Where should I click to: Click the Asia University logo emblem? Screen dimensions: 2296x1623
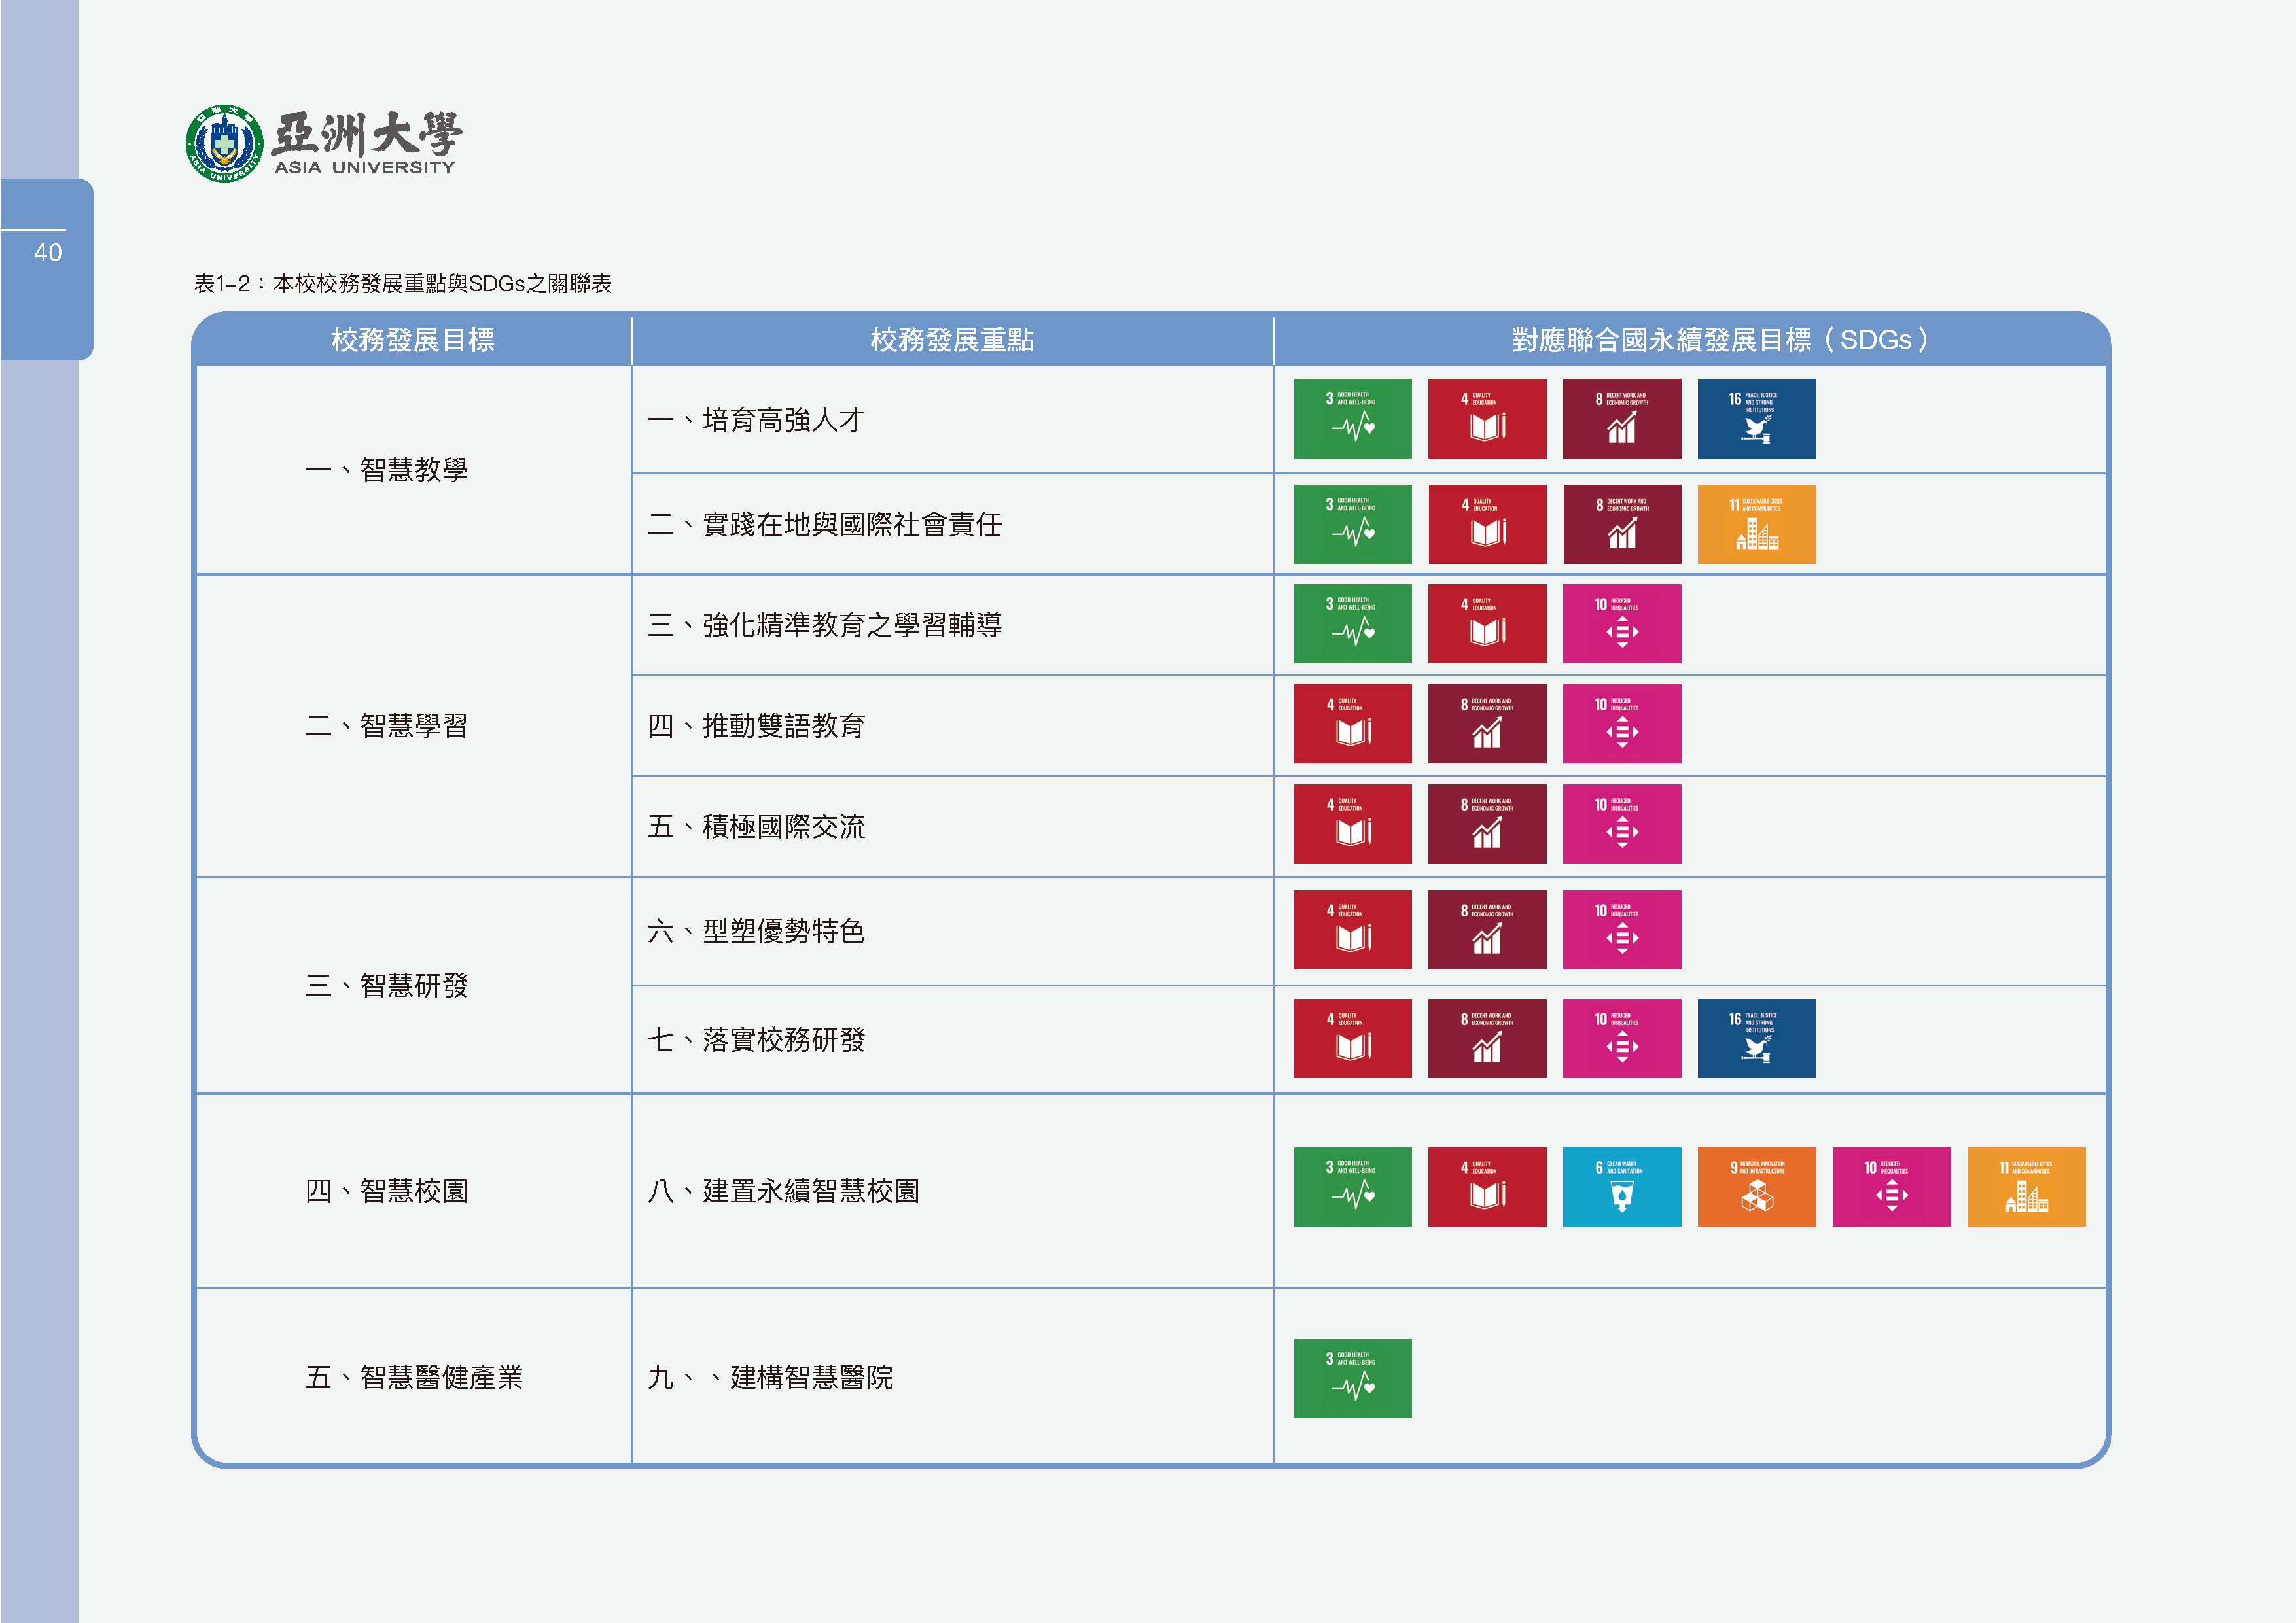(x=225, y=144)
